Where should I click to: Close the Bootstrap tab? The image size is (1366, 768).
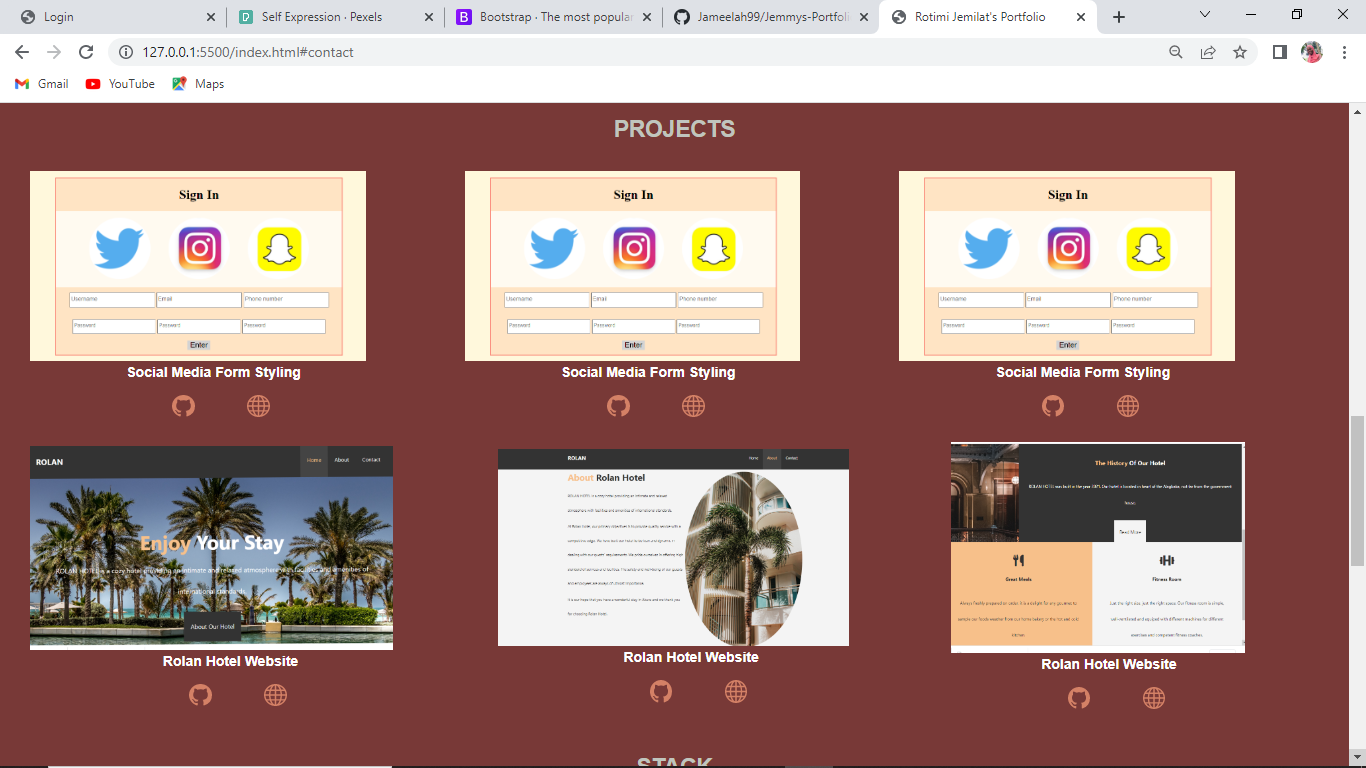point(646,17)
